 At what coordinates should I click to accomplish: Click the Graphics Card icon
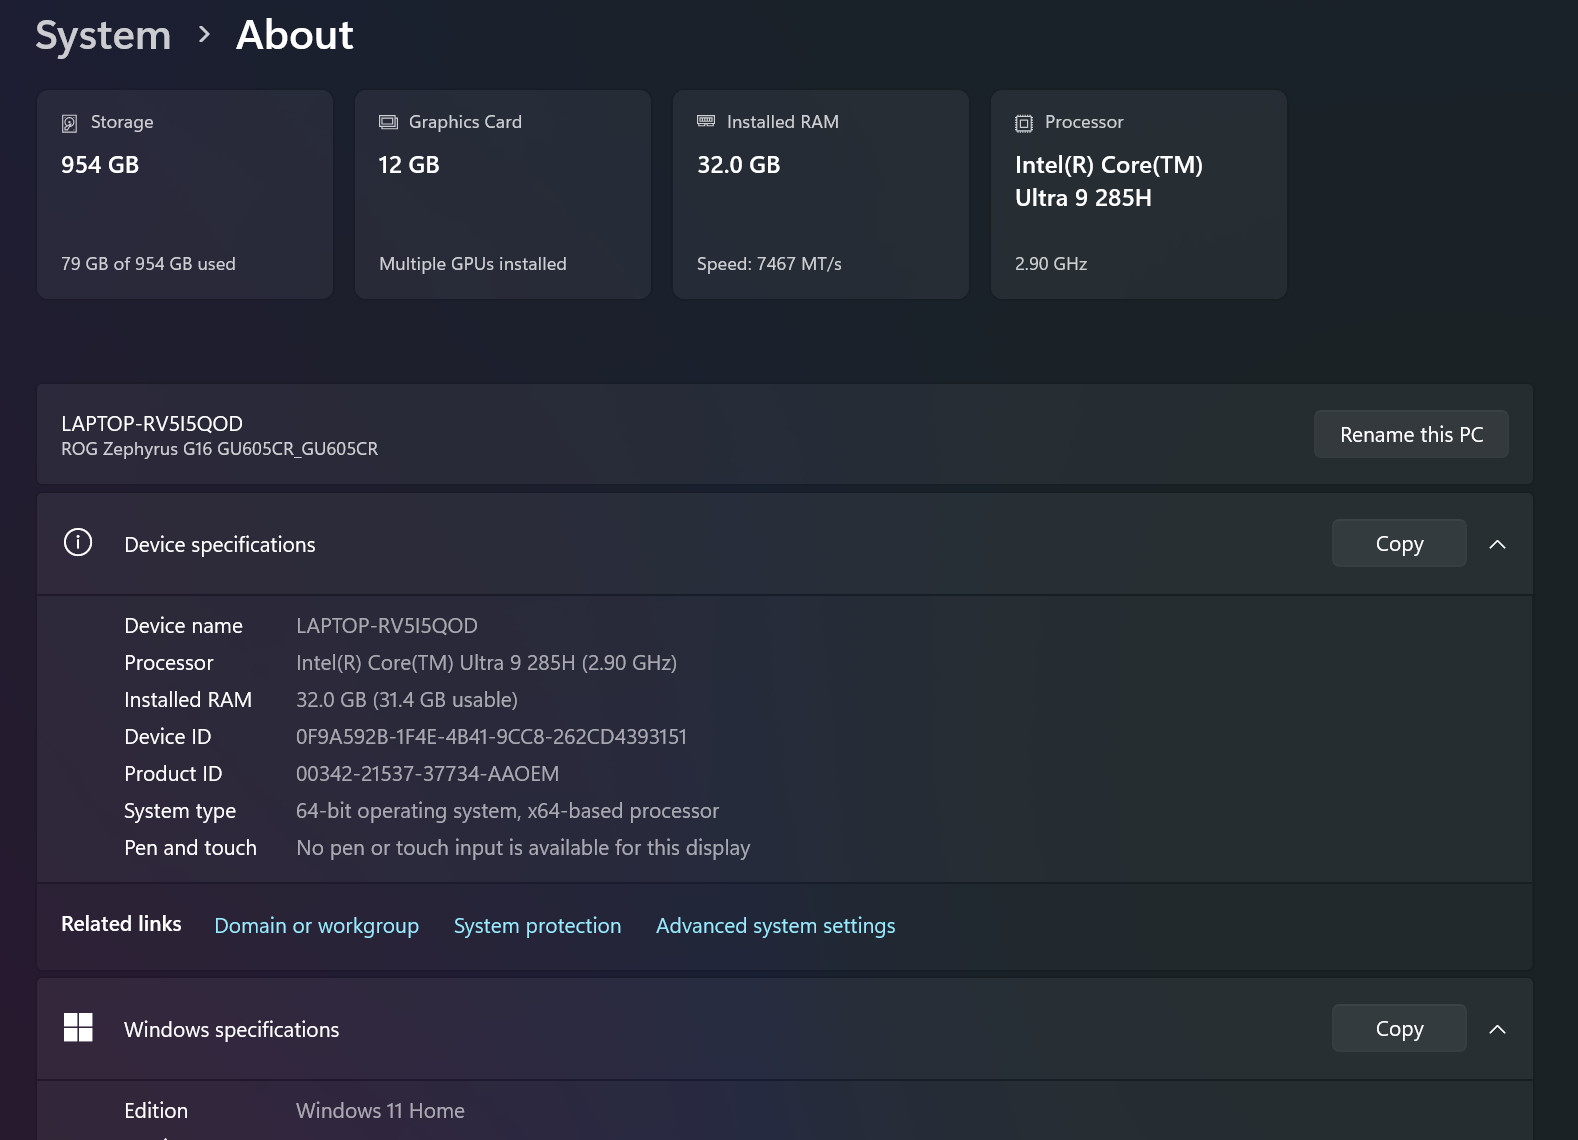pyautogui.click(x=388, y=122)
